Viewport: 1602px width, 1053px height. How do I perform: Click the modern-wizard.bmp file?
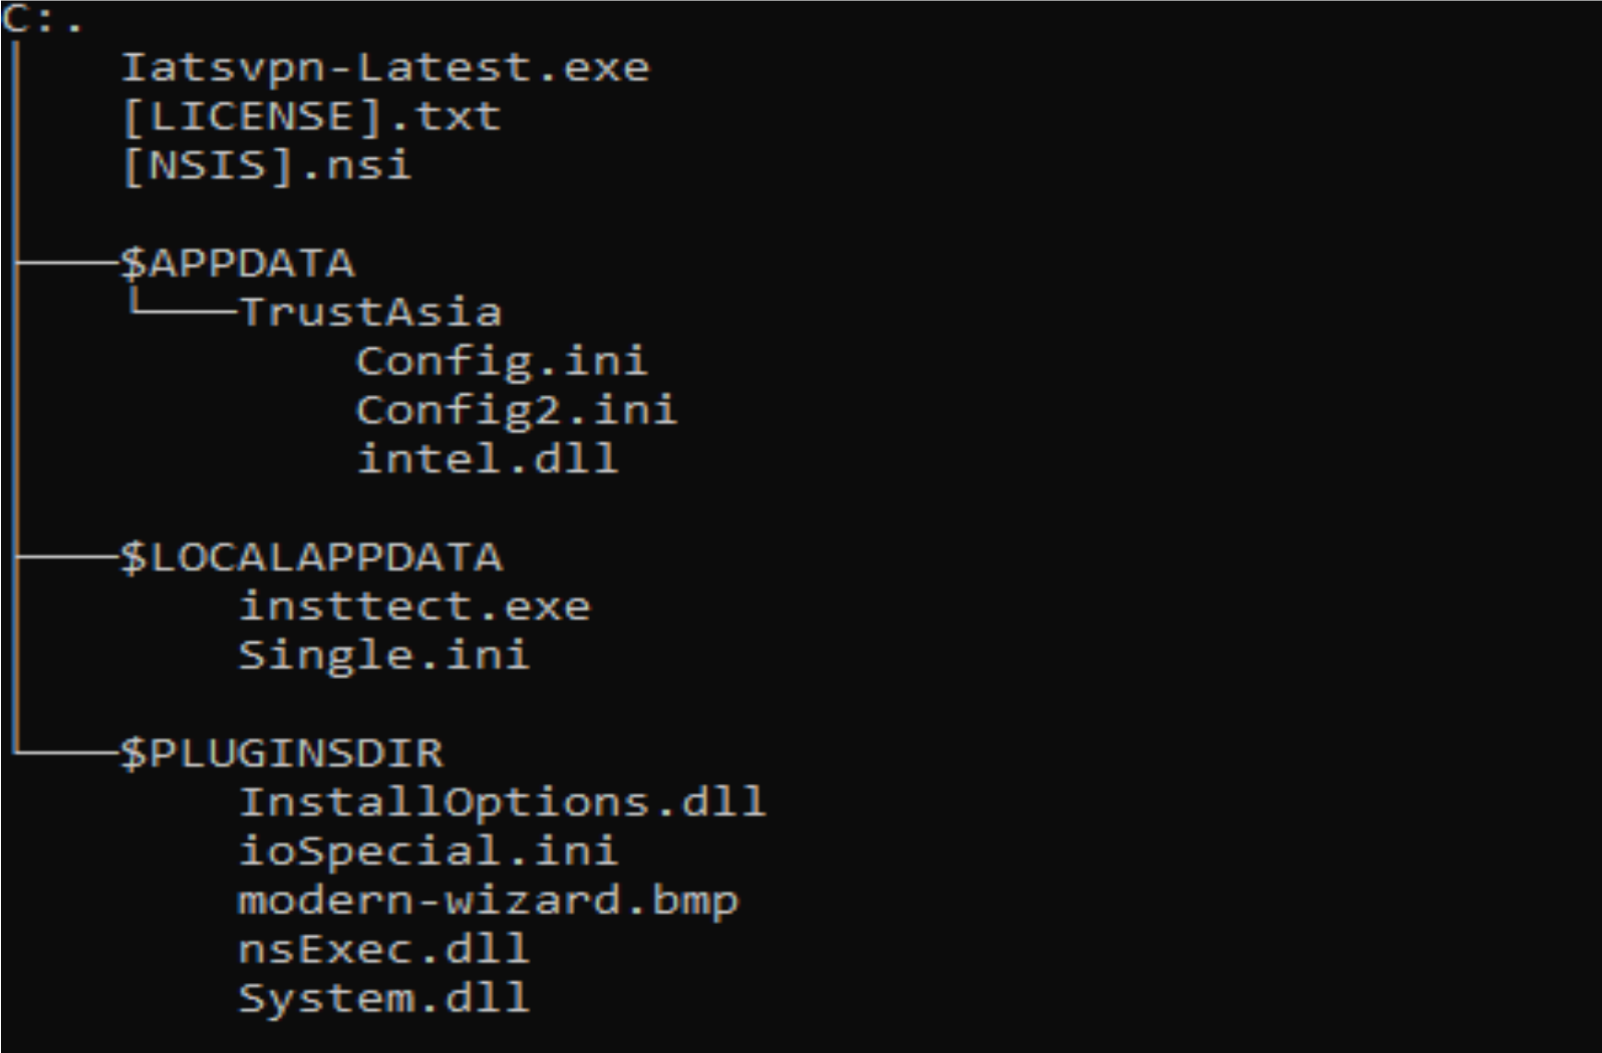point(488,900)
